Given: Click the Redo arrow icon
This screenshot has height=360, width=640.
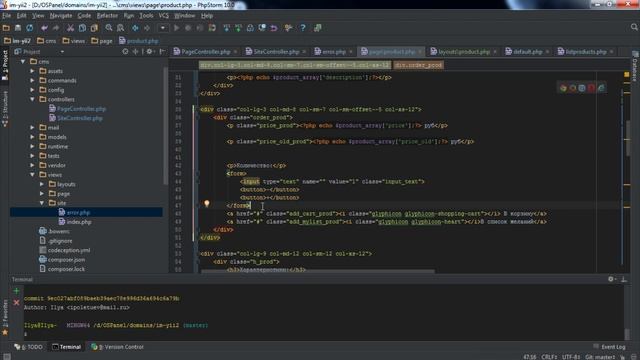Looking at the screenshot, I should coord(56,28).
